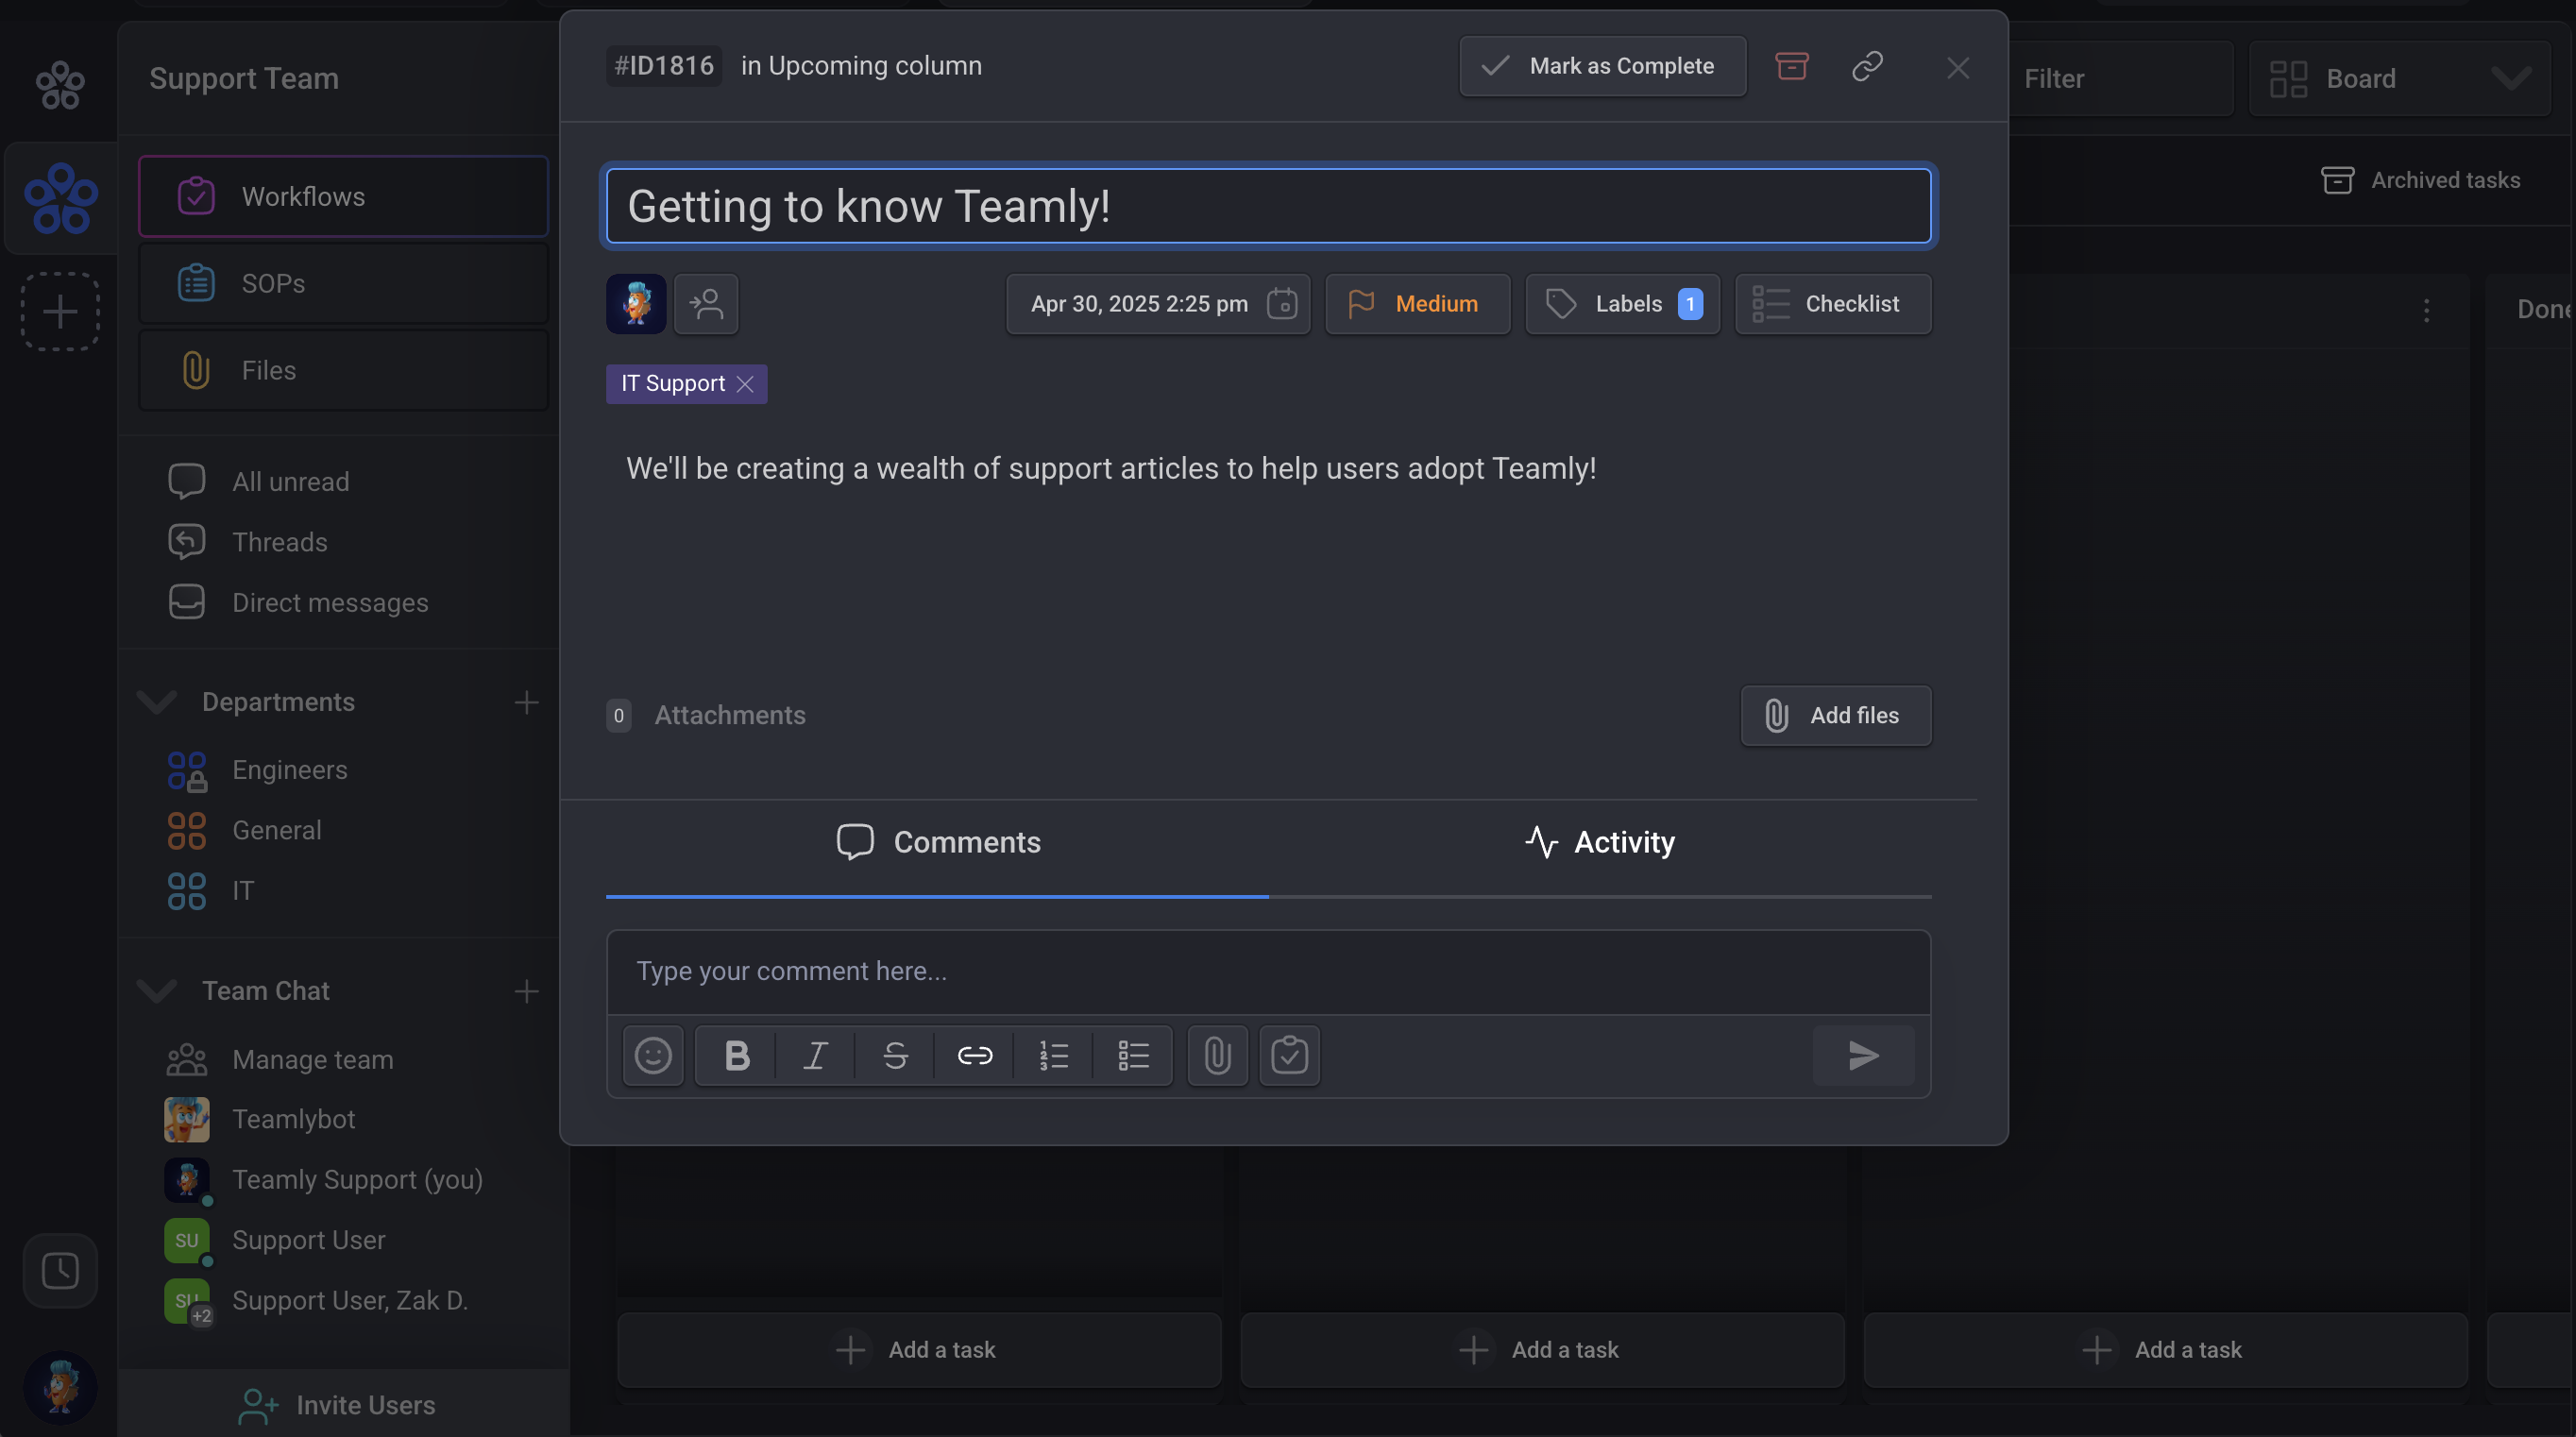This screenshot has height=1437, width=2576.
Task: Send the comment with arrow button
Action: tap(1863, 1055)
